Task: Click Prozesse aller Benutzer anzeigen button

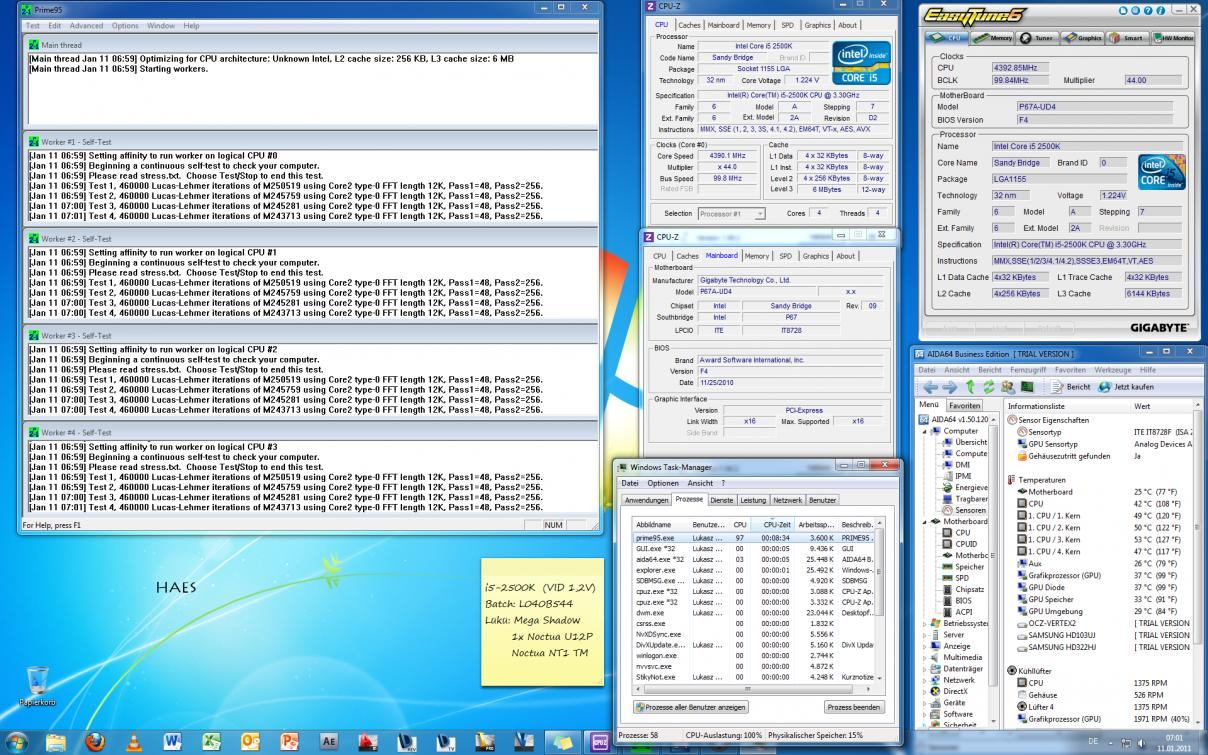Action: (x=690, y=707)
